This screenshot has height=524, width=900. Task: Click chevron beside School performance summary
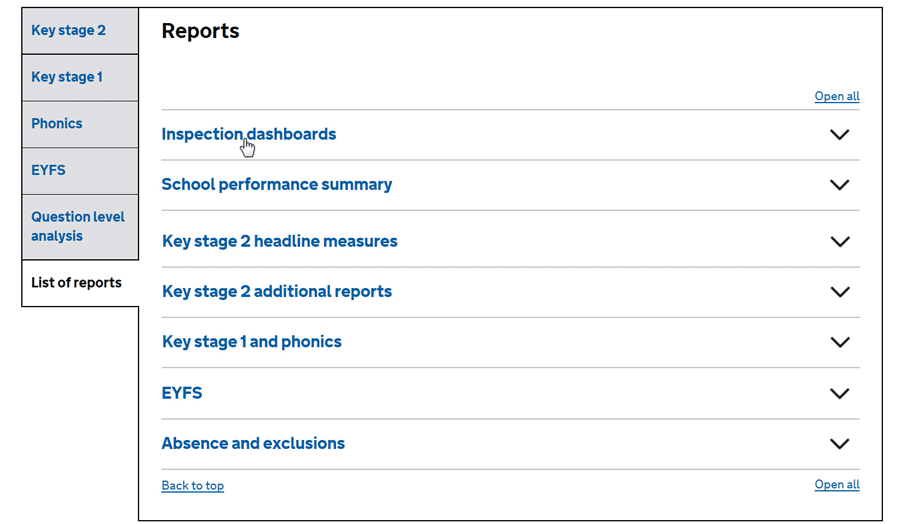[x=839, y=185]
